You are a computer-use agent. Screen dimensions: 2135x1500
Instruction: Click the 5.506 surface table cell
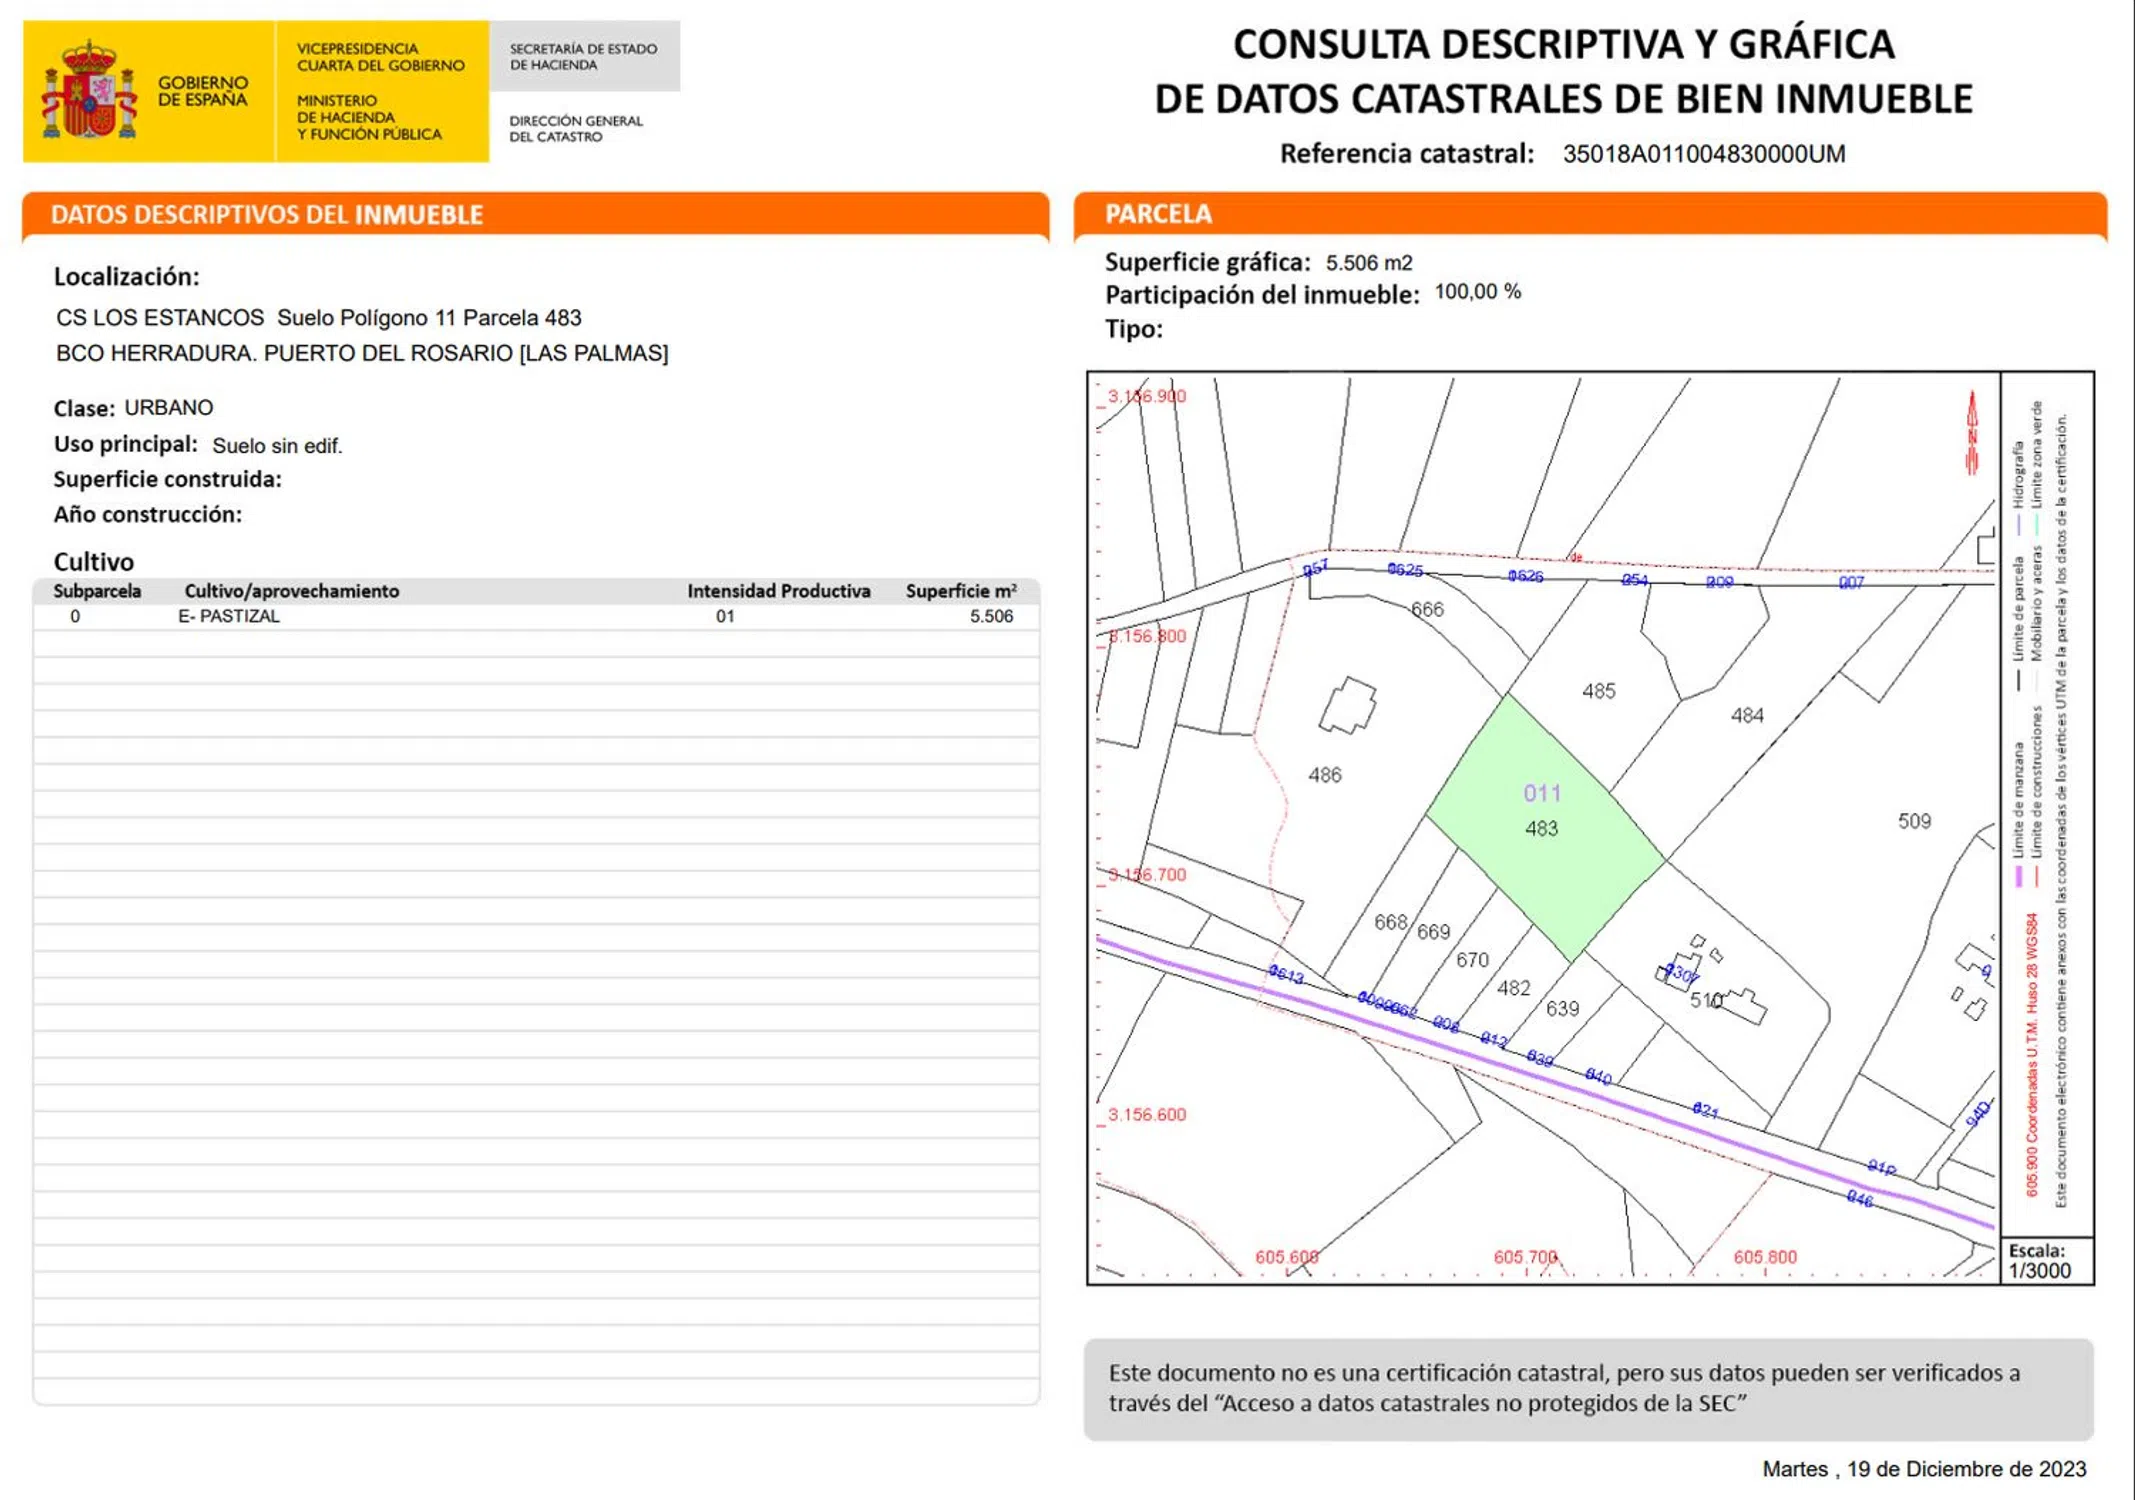[x=991, y=617]
